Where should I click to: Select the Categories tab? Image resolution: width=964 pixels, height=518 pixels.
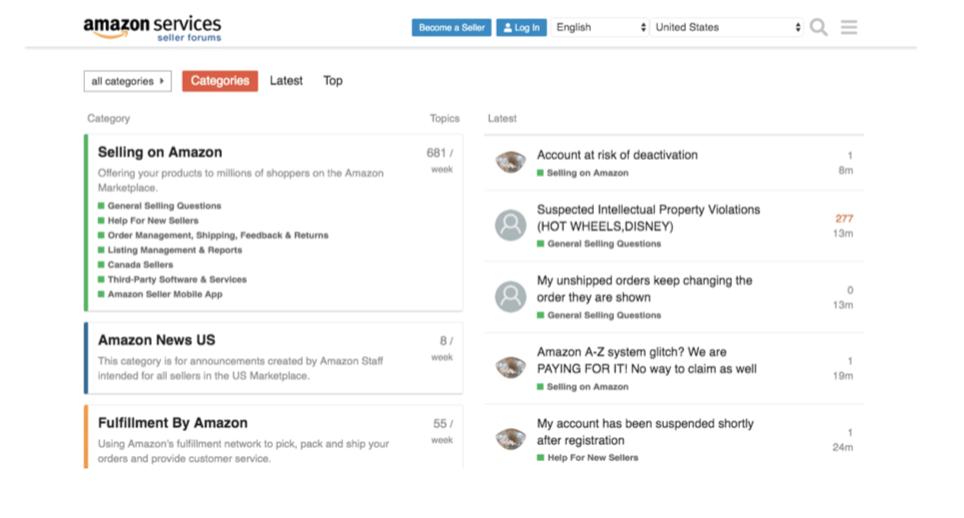tap(220, 80)
